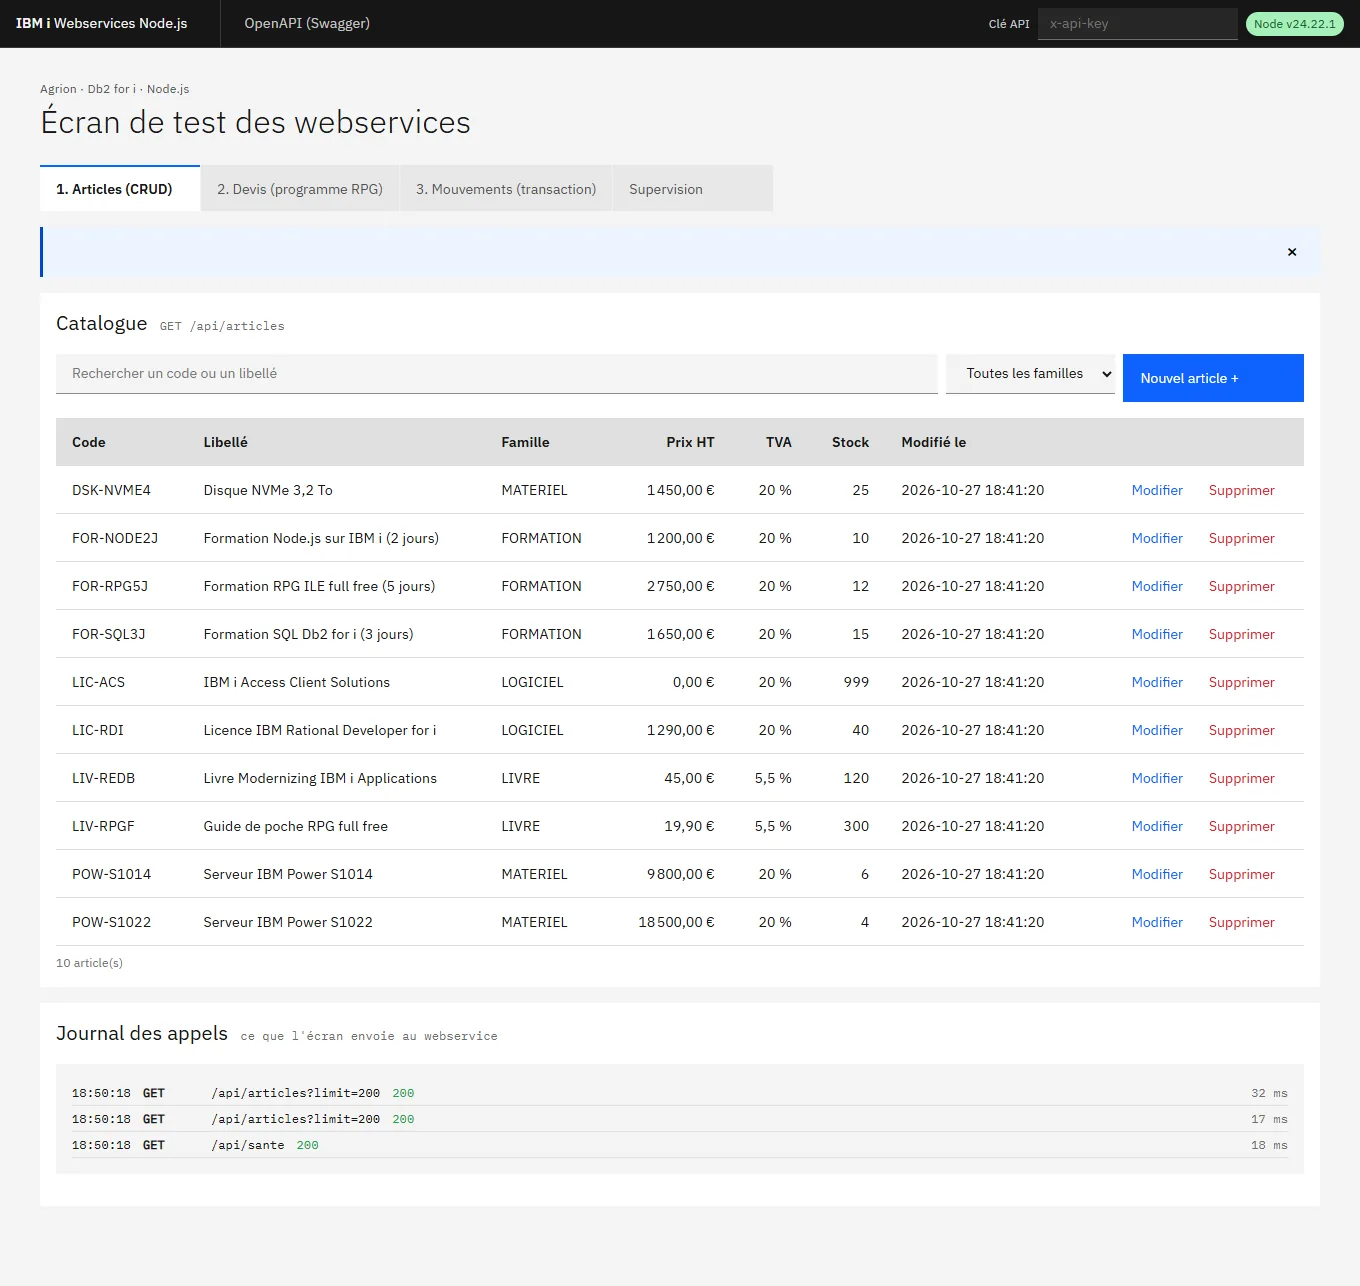The image size is (1360, 1286).
Task: Delete the FOR-SQL3J article
Action: pyautogui.click(x=1241, y=634)
